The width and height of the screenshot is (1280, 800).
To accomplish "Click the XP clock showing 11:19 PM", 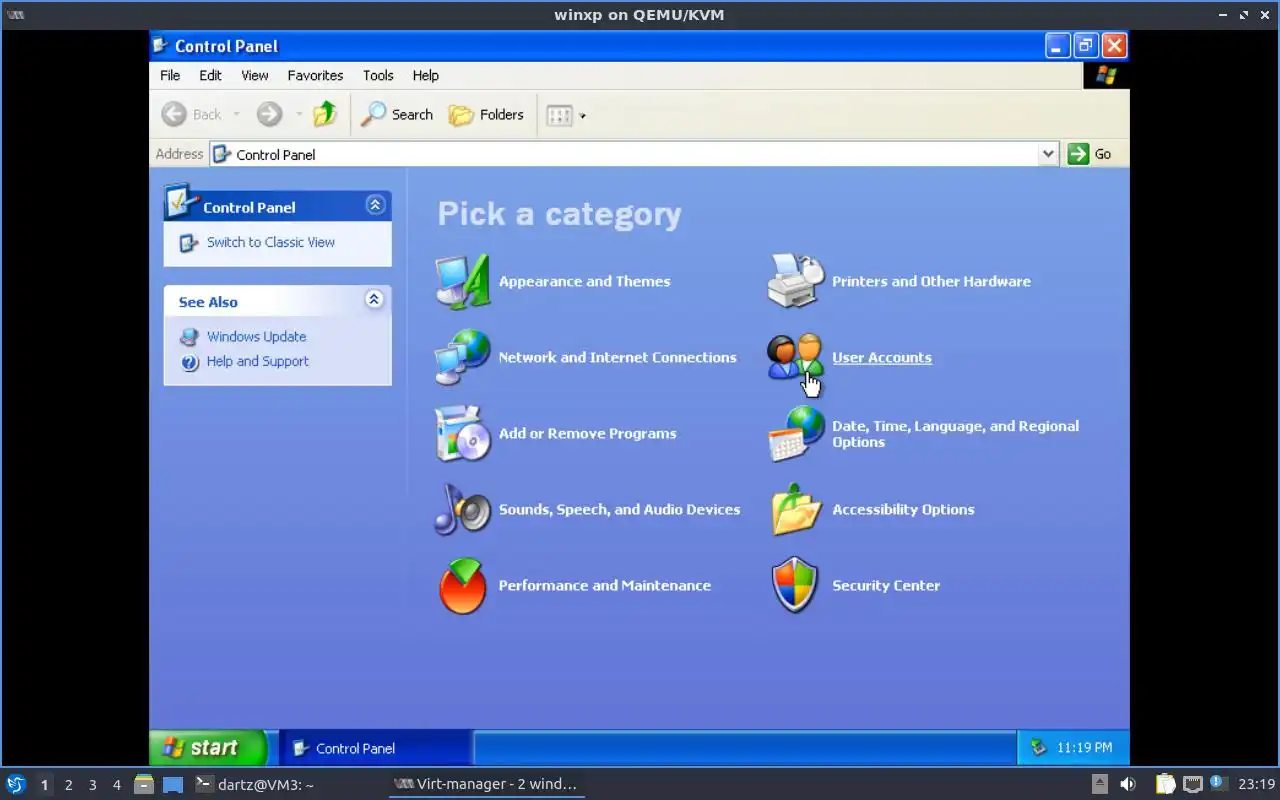I will [x=1084, y=748].
